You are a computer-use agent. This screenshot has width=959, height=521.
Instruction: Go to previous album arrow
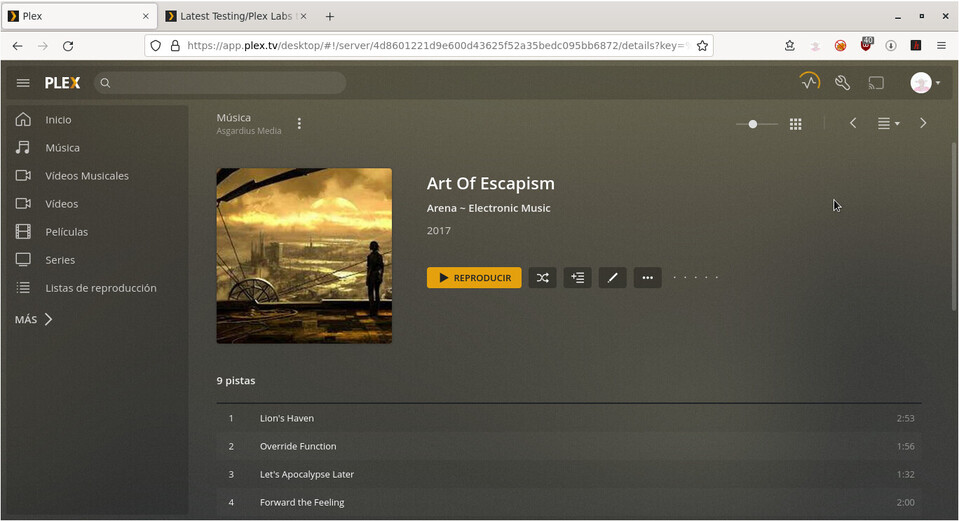click(853, 124)
